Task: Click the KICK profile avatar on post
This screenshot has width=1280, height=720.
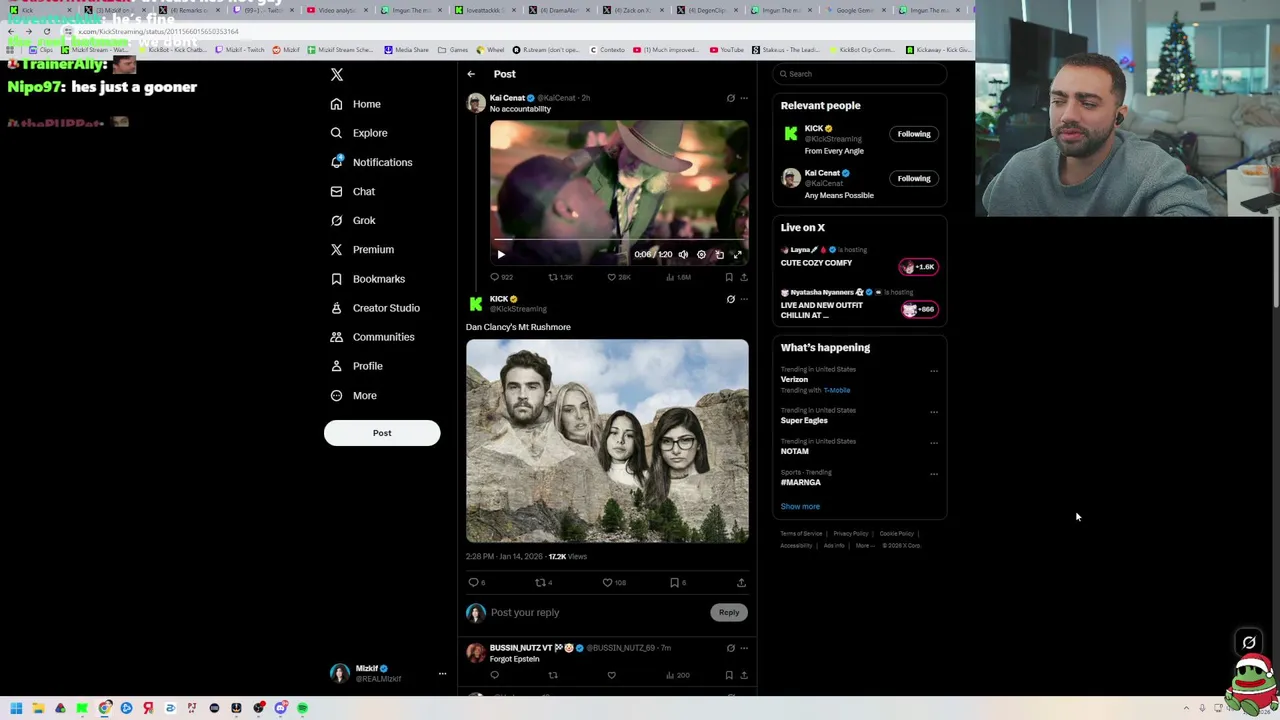Action: 476,304
